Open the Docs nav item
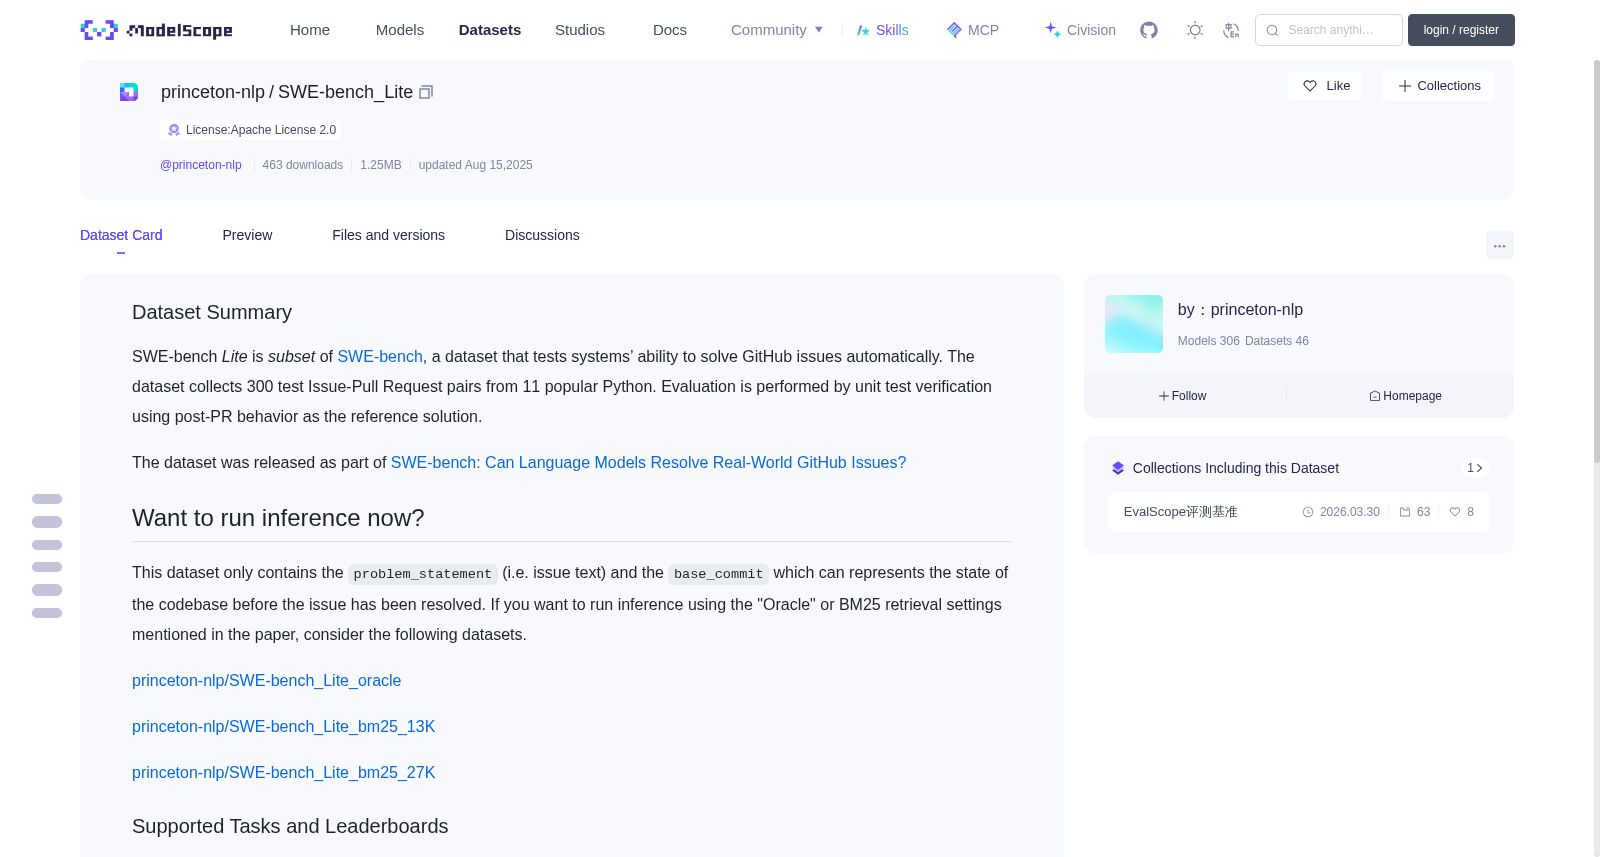This screenshot has height=857, width=1600. (670, 30)
